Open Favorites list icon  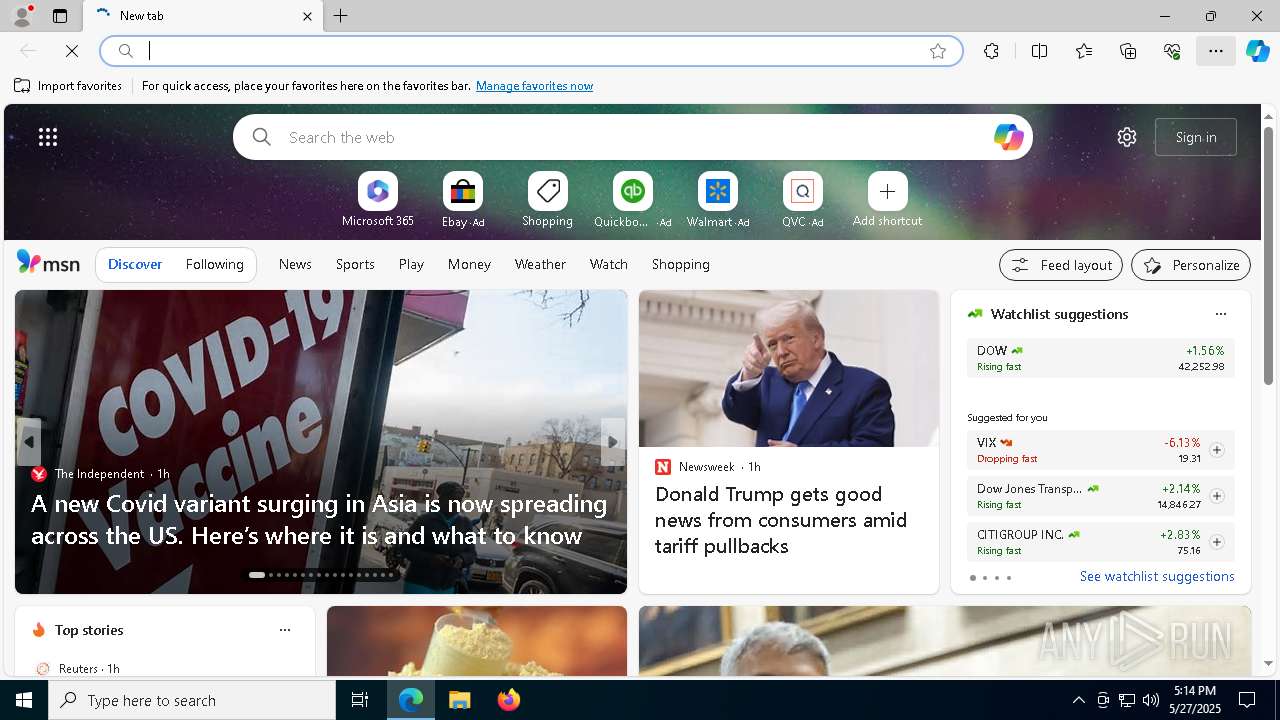tap(1084, 51)
